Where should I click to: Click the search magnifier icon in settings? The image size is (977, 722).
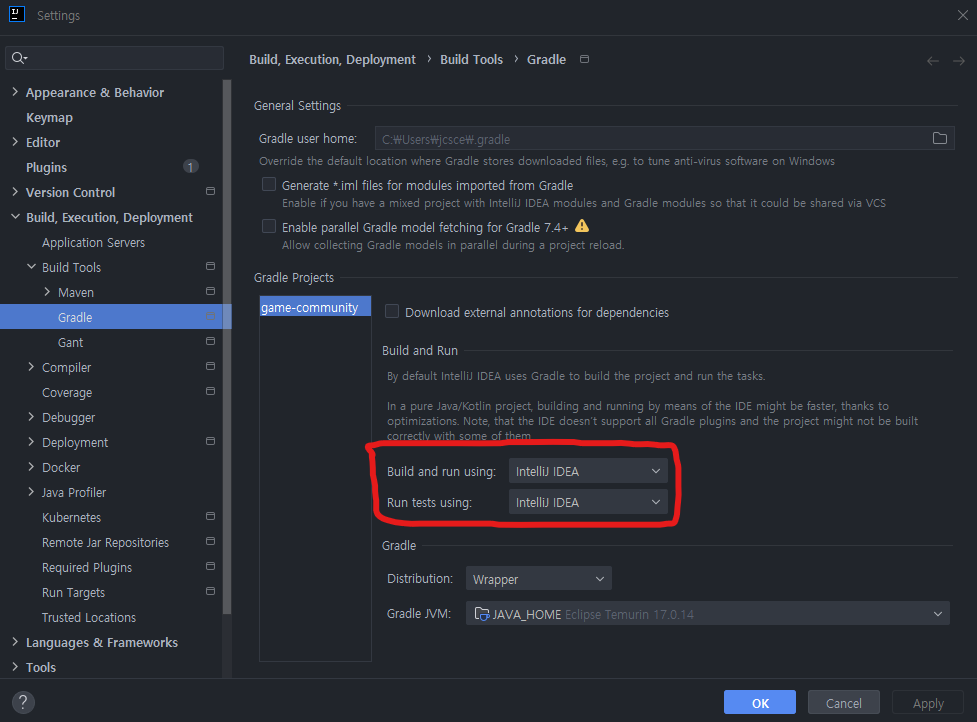[x=19, y=58]
